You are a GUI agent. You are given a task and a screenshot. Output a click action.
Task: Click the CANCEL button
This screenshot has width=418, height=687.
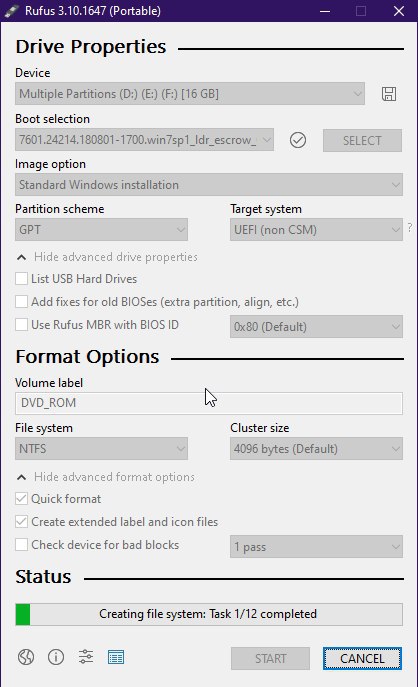click(x=362, y=659)
